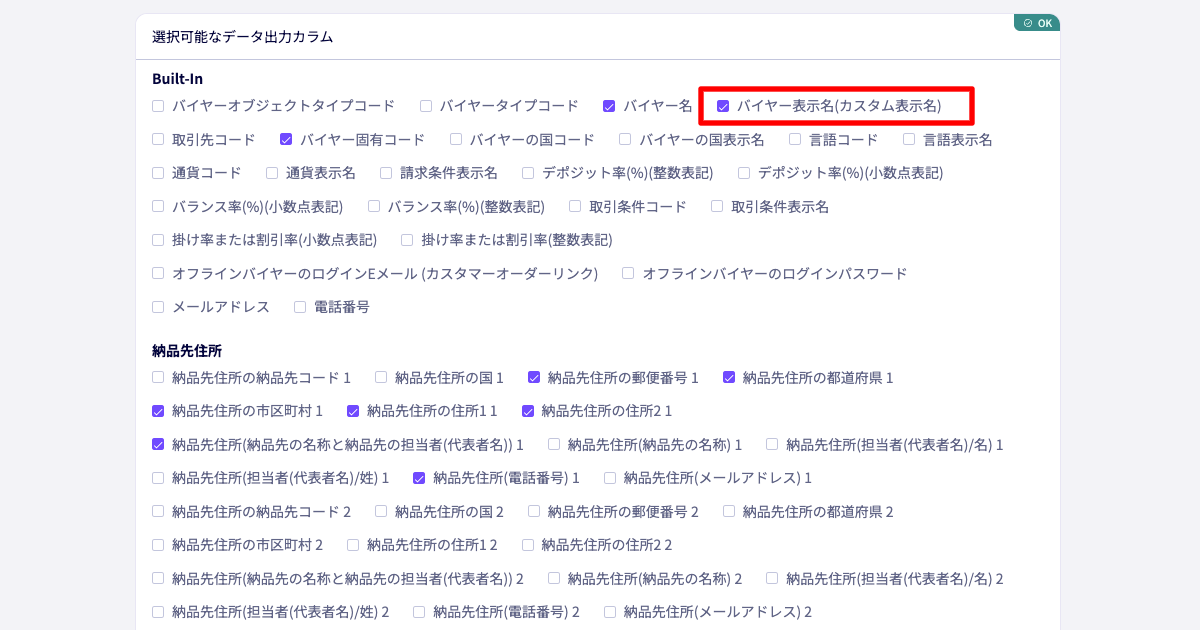Image resolution: width=1200 pixels, height=630 pixels.
Task: Select 納品先住所(担当者(代表者名)/名) 2 checkbox
Action: pyautogui.click(x=772, y=578)
